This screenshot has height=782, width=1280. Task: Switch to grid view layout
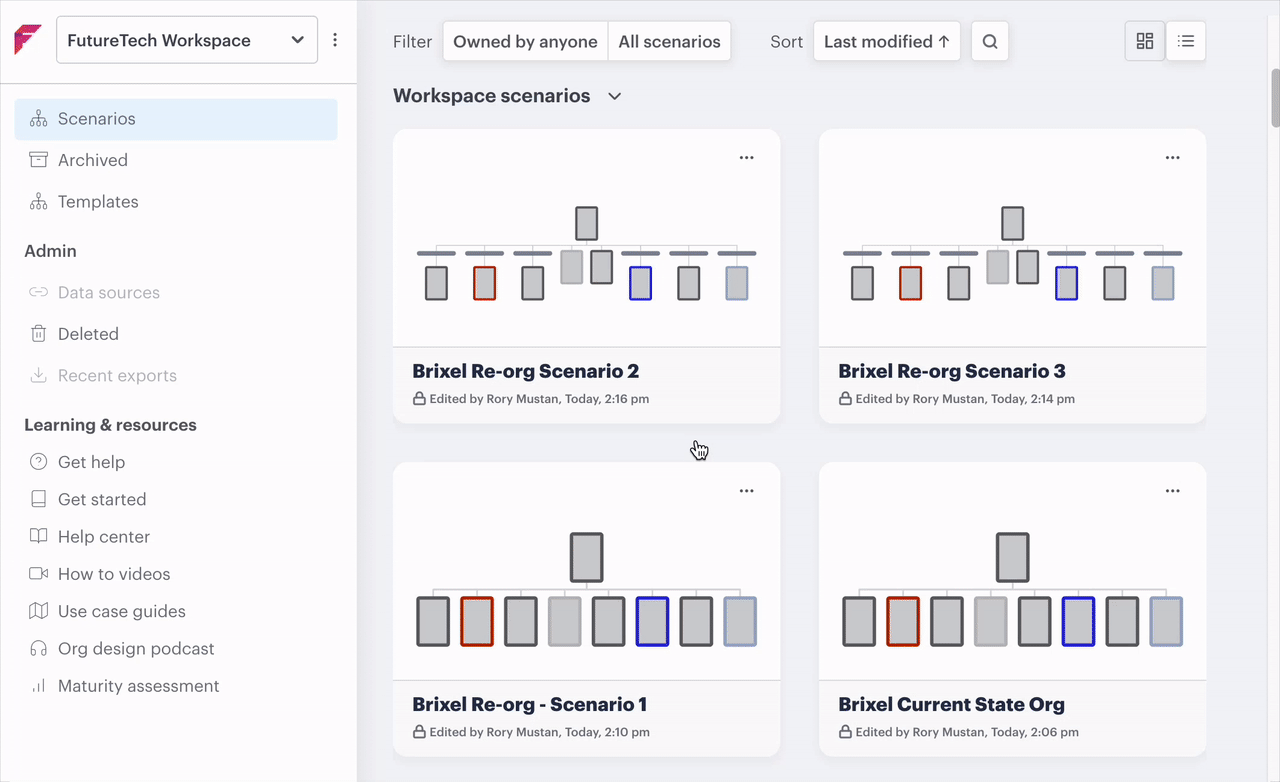coord(1145,42)
